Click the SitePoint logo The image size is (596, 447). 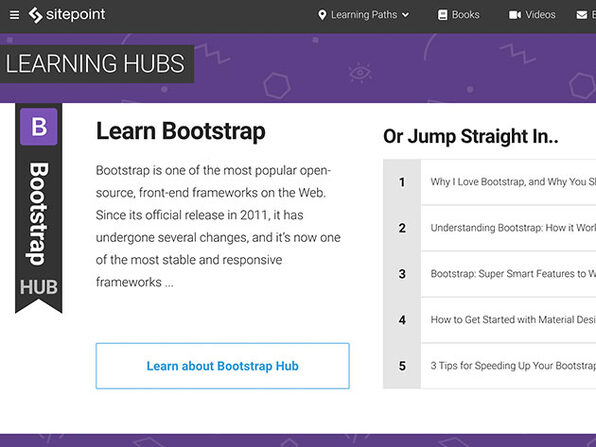67,15
